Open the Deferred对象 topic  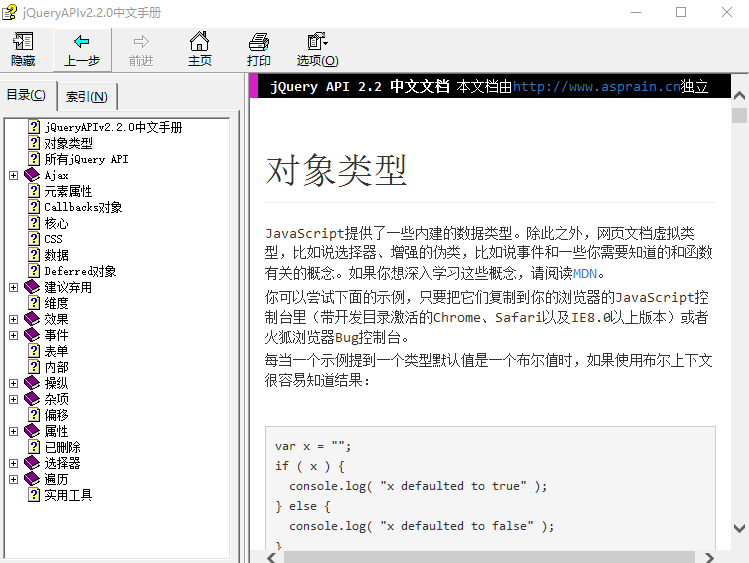pyautogui.click(x=80, y=271)
